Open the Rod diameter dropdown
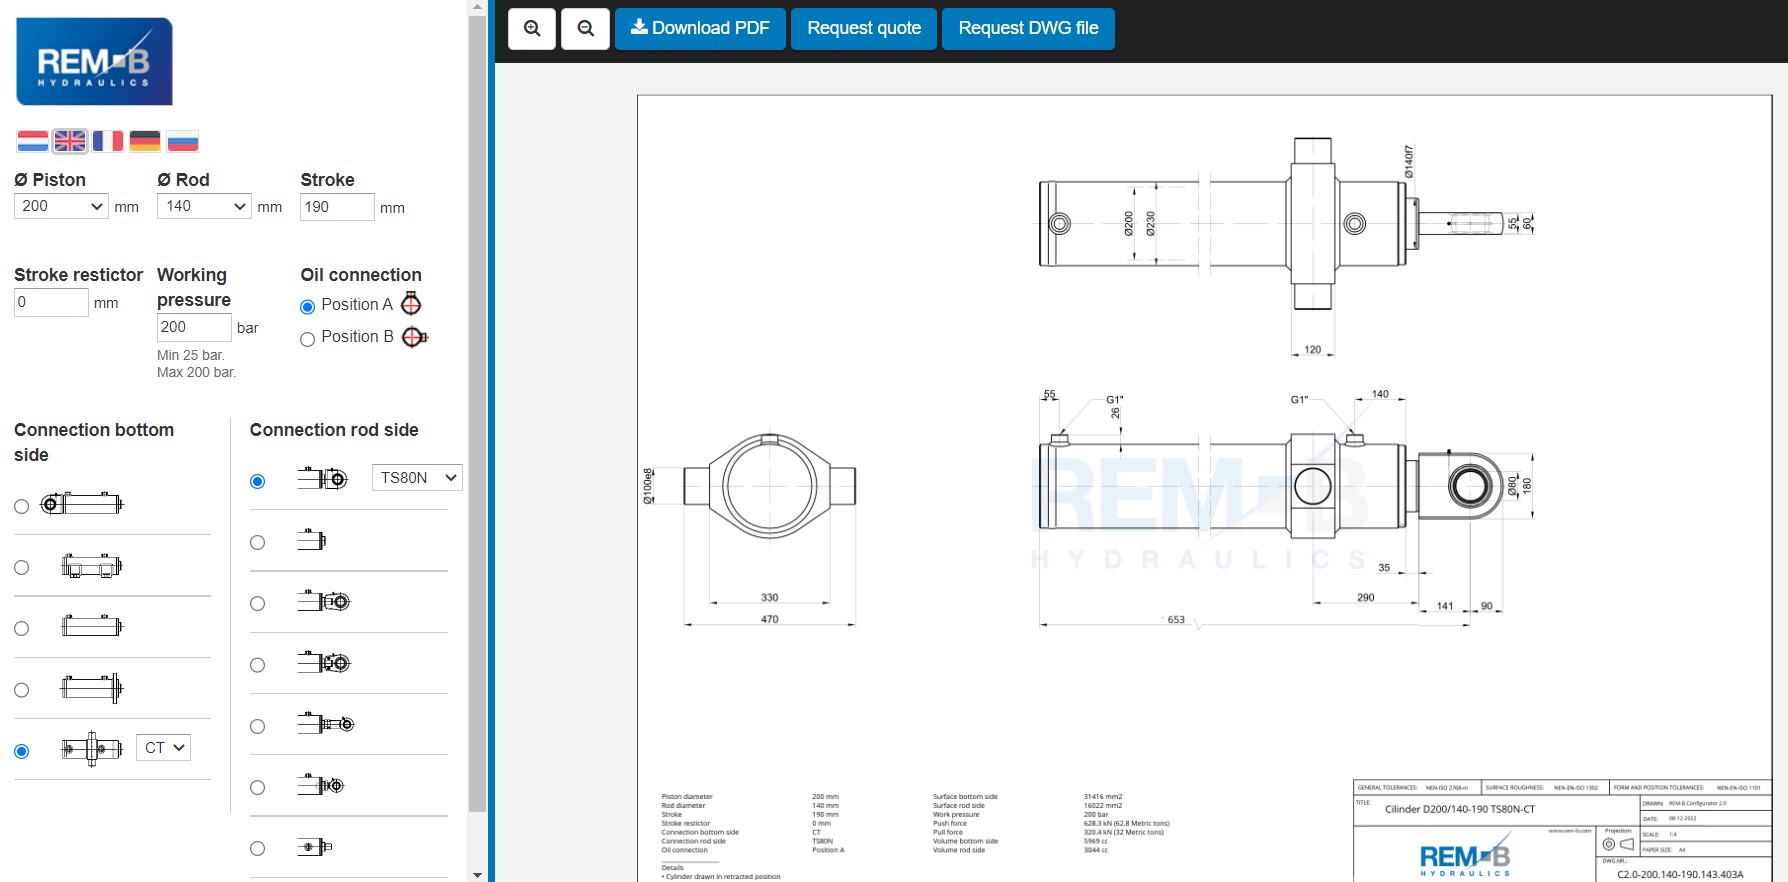This screenshot has width=1788, height=882. point(204,206)
